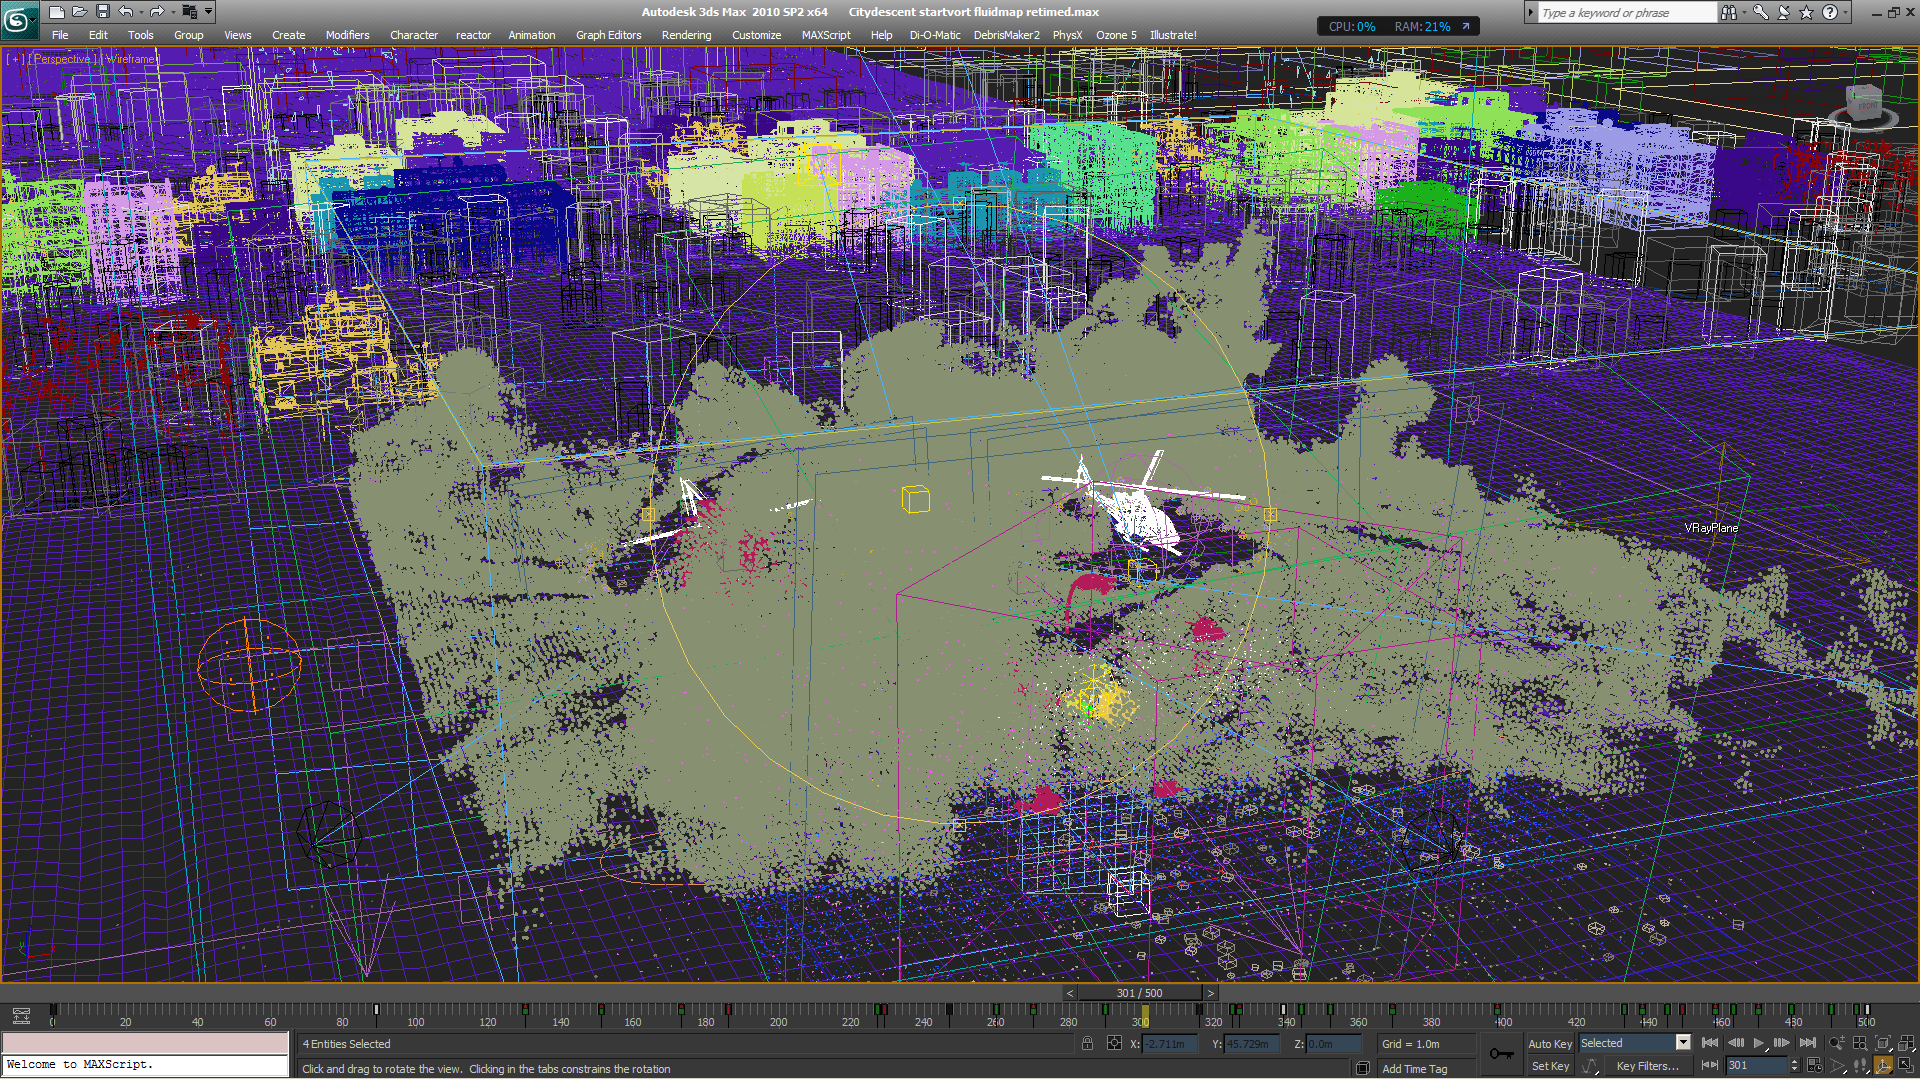Click the Play Animation button
Screen dimensions: 1920x1080
pyautogui.click(x=1759, y=1043)
